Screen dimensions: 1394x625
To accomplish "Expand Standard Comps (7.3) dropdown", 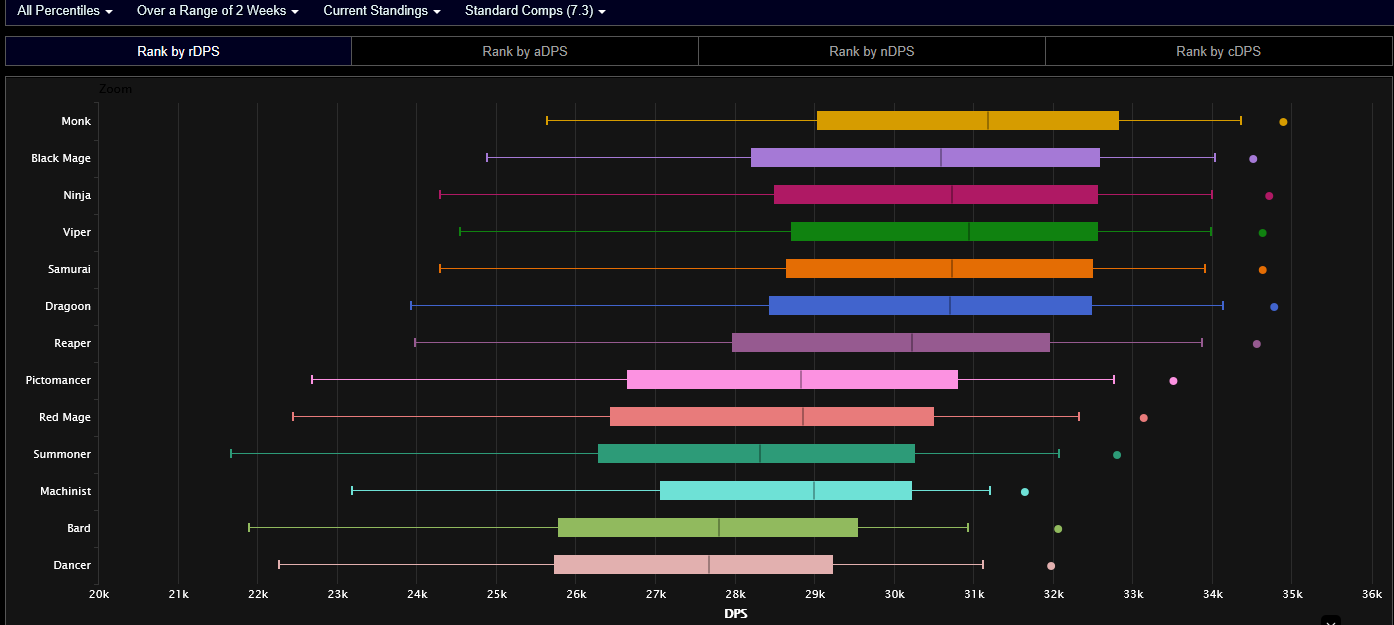I will click(535, 11).
